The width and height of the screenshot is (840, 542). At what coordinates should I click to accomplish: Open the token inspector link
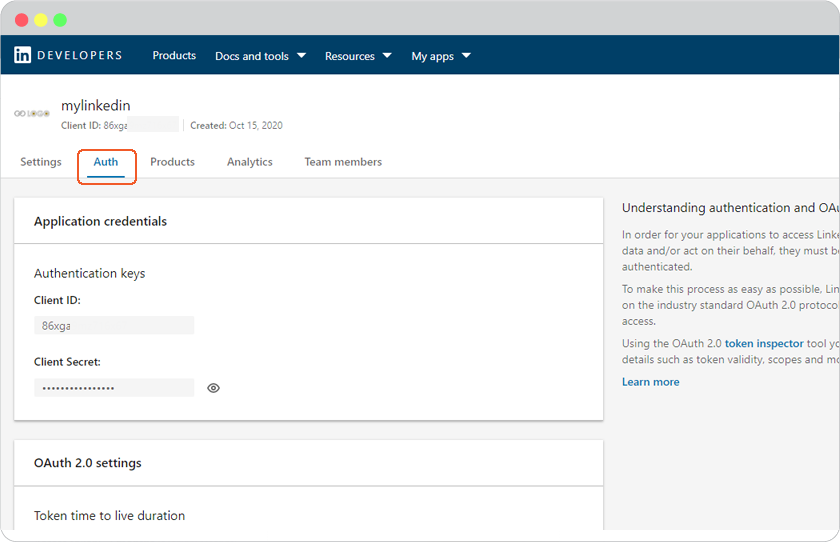764,343
